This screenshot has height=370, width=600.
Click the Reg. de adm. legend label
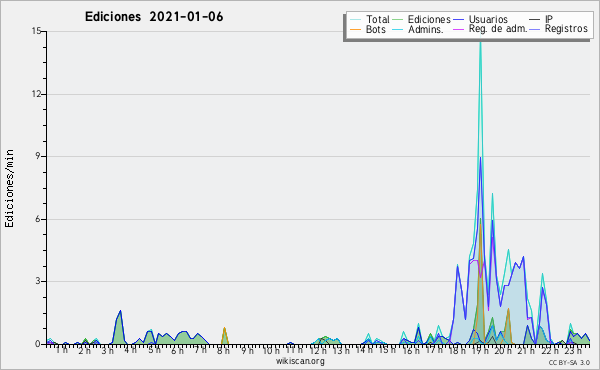pyautogui.click(x=498, y=29)
